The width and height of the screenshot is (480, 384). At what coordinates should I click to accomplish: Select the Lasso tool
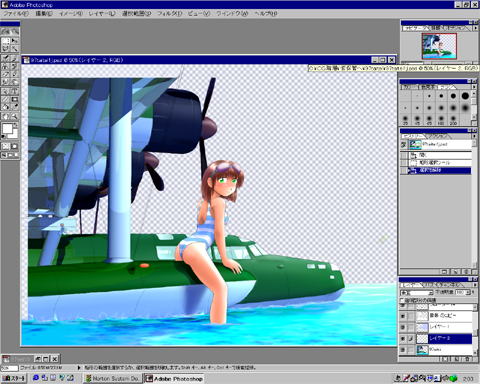click(x=6, y=49)
